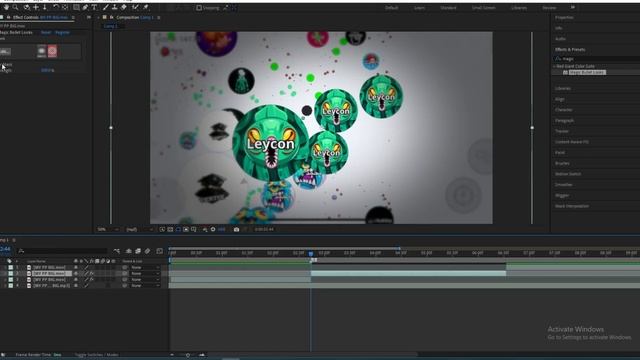The height and width of the screenshot is (360, 640).
Task: Open the Effect Controls panel tab
Action: click(x=40, y=18)
